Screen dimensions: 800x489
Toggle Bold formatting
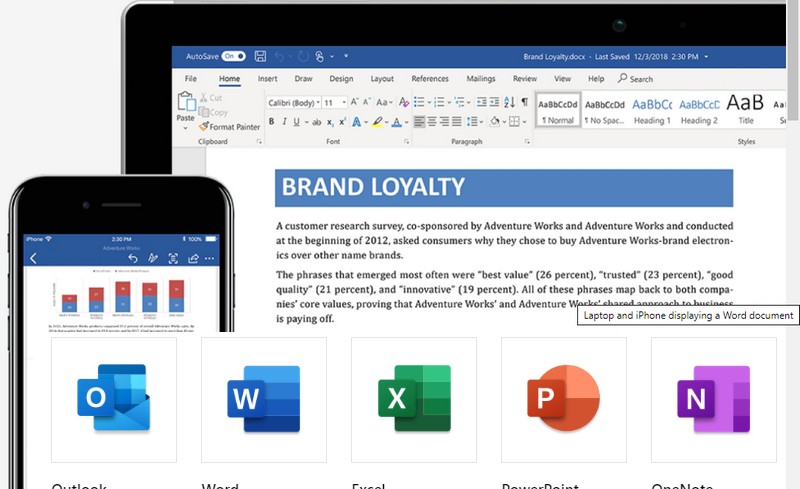pos(271,121)
